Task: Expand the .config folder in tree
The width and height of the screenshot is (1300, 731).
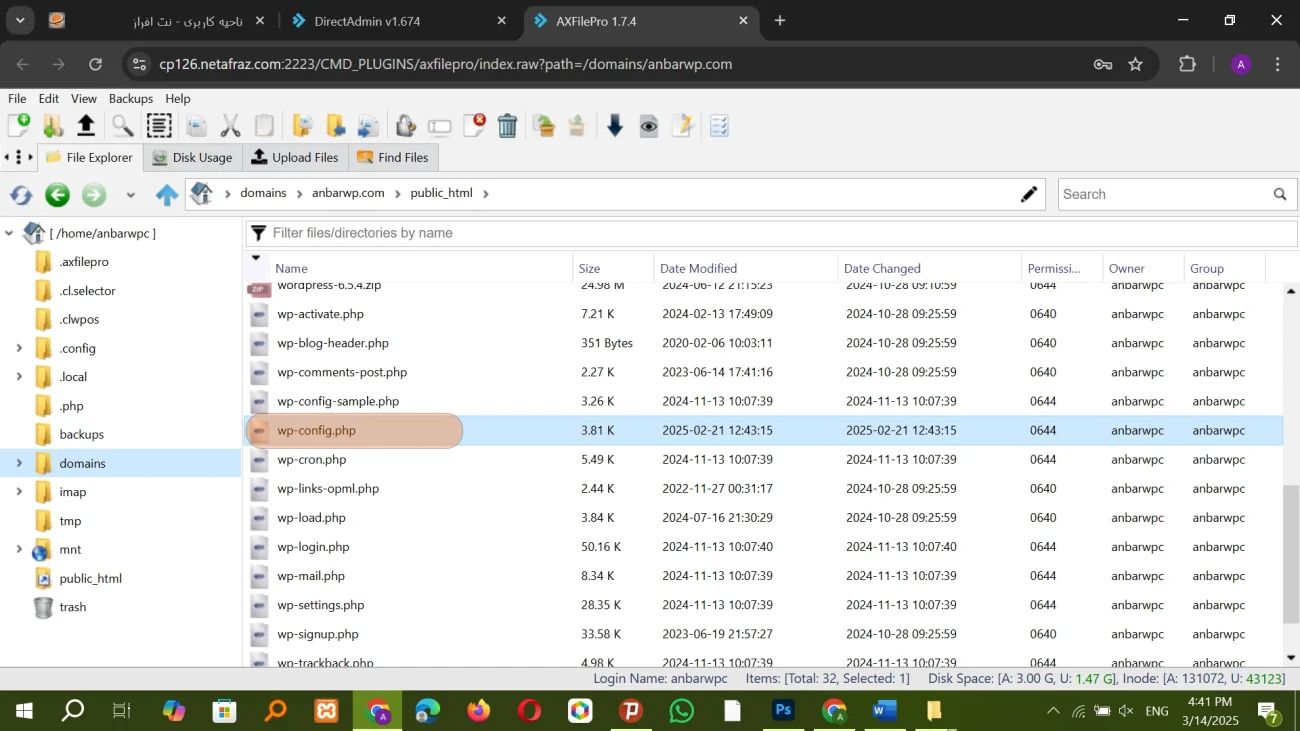Action: pyautogui.click(x=19, y=348)
